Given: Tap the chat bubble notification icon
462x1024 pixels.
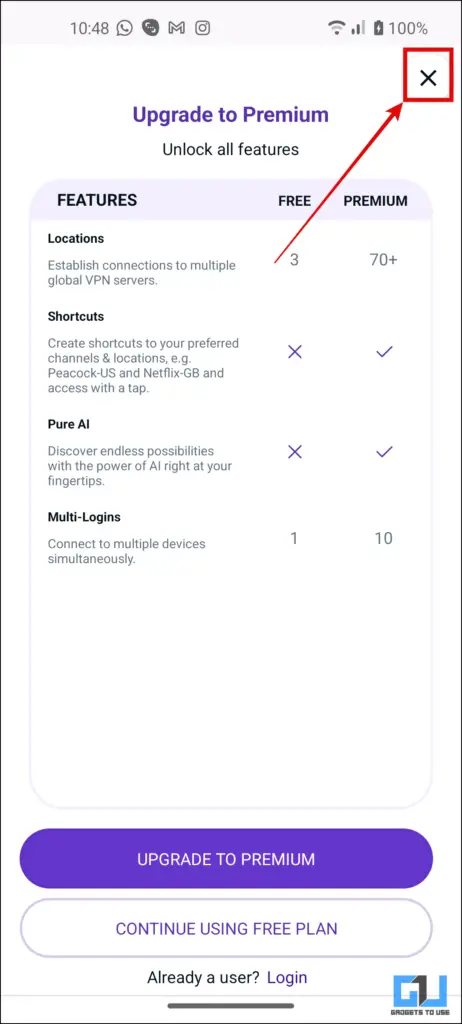Looking at the screenshot, I should [151, 28].
